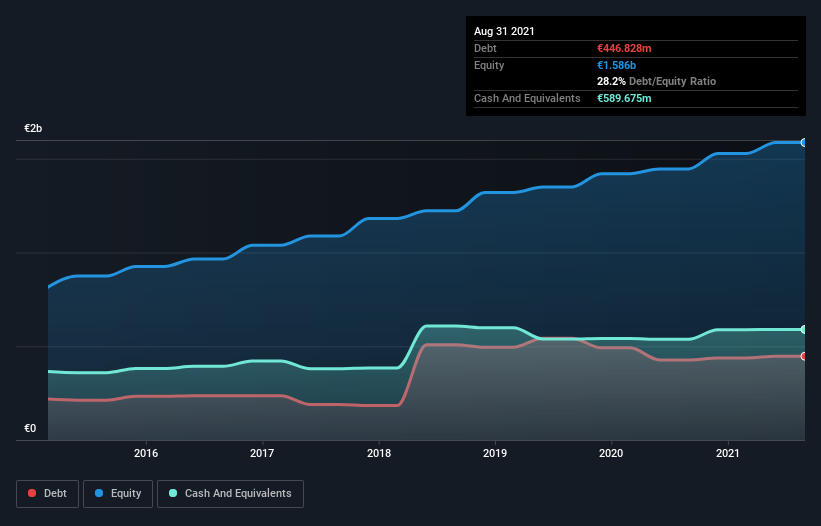
Task: Click the 2018 x-axis label
Action: click(379, 453)
